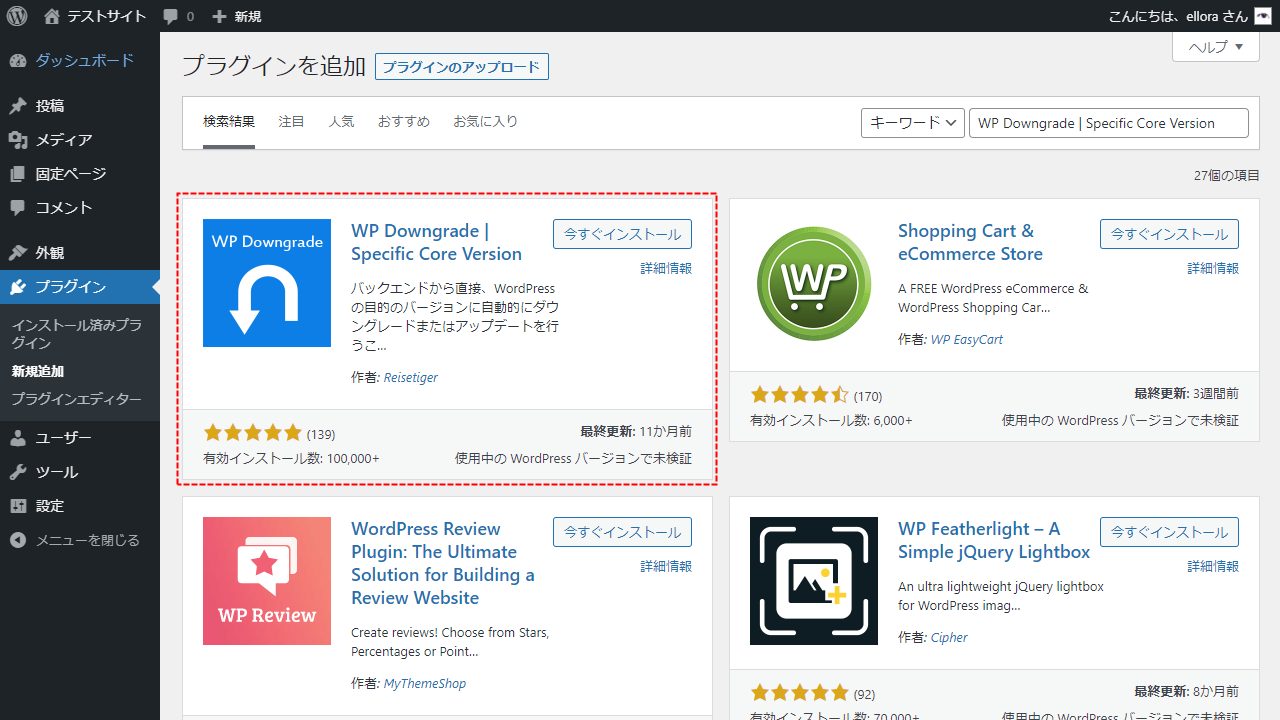This screenshot has width=1280, height=720.
Task: Open インストール済みプラグイン submenu item
Action: point(80,334)
